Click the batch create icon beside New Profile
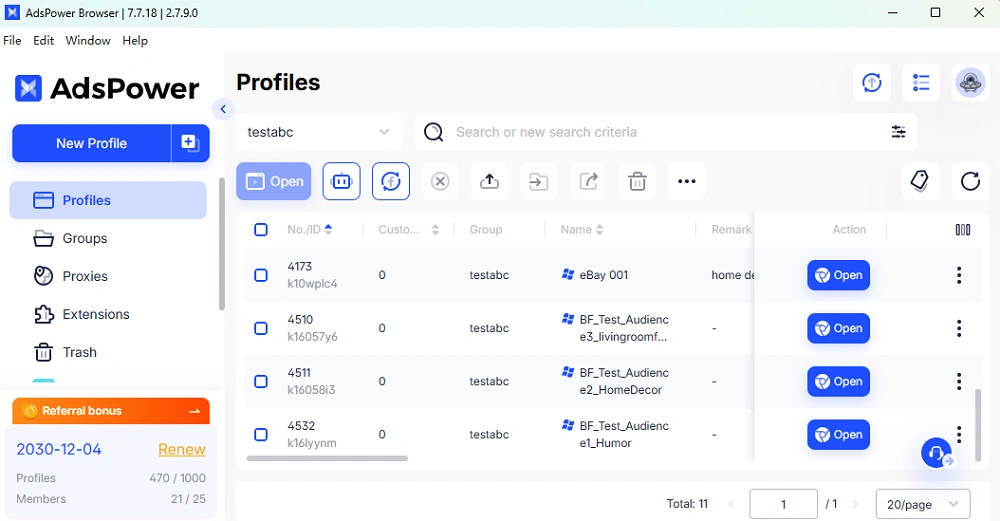 click(x=190, y=143)
